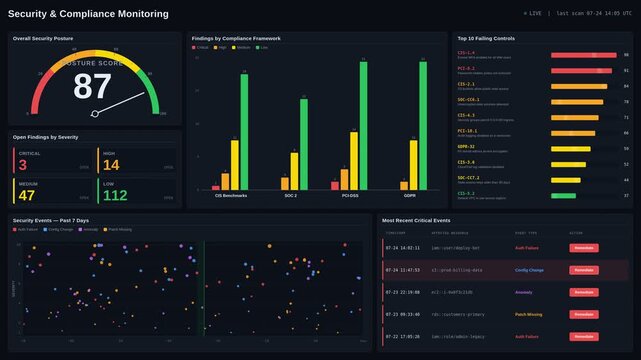The image size is (641, 360).
Task: Click the red bar with value 91
Action: [x=581, y=71]
